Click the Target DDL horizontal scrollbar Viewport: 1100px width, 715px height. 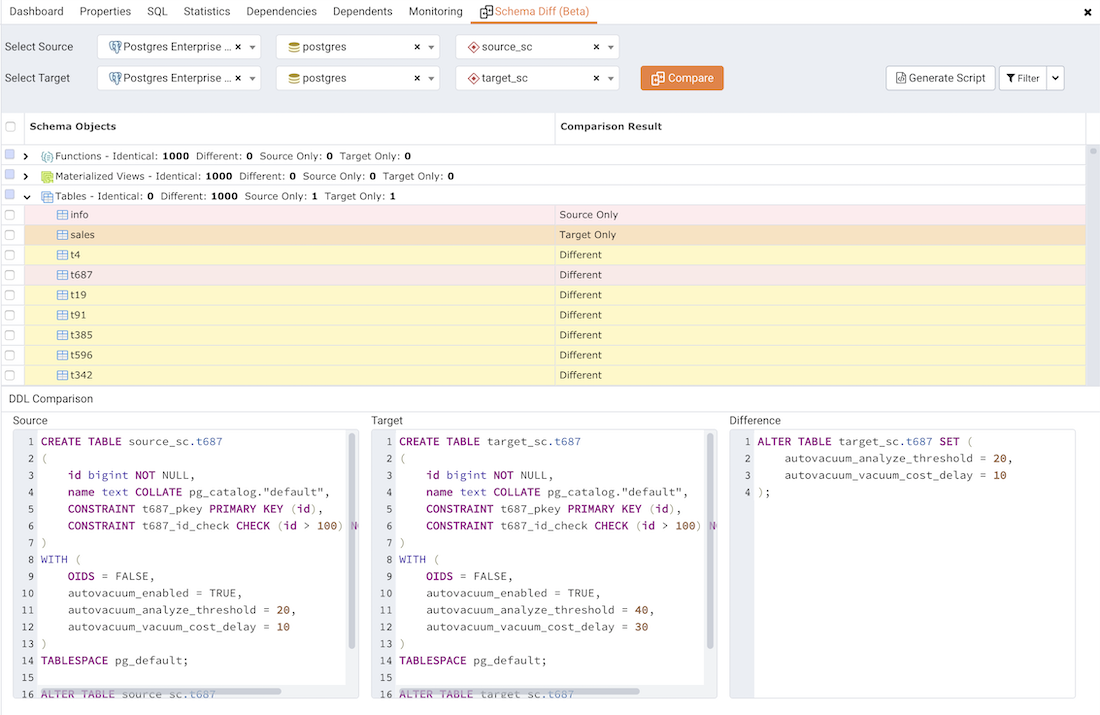click(x=519, y=692)
